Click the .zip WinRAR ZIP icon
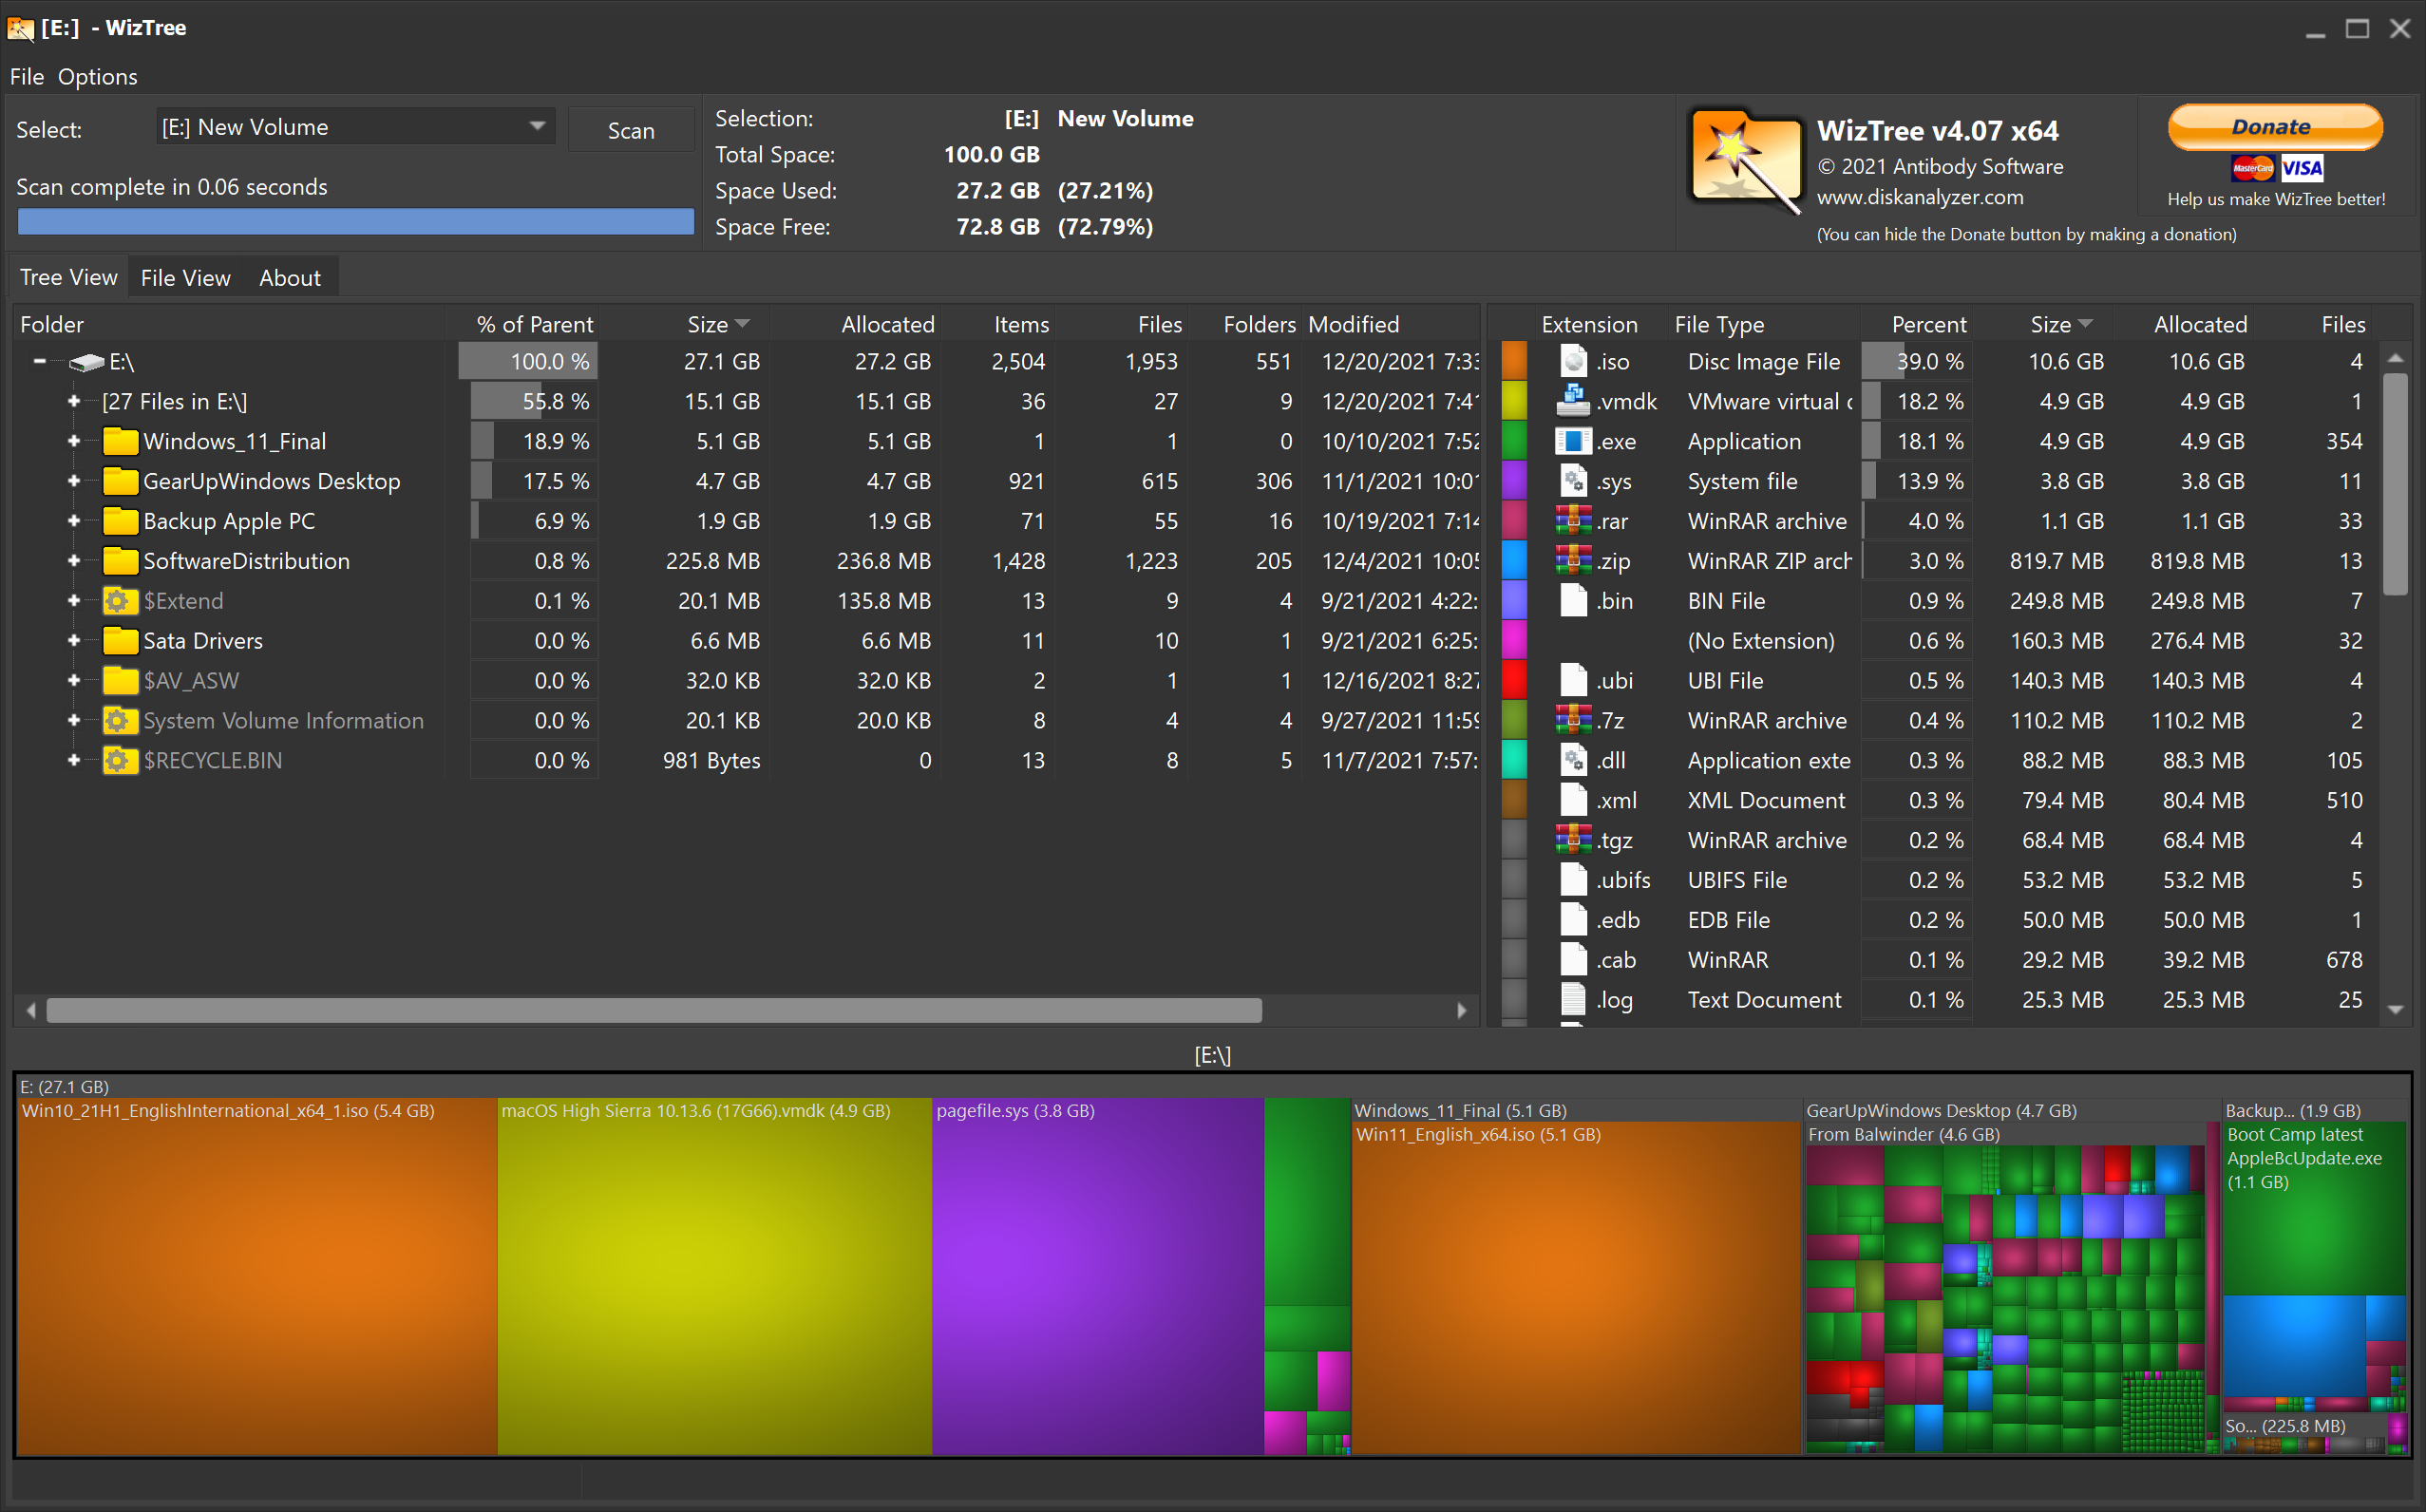The width and height of the screenshot is (2426, 1512). click(x=1574, y=561)
